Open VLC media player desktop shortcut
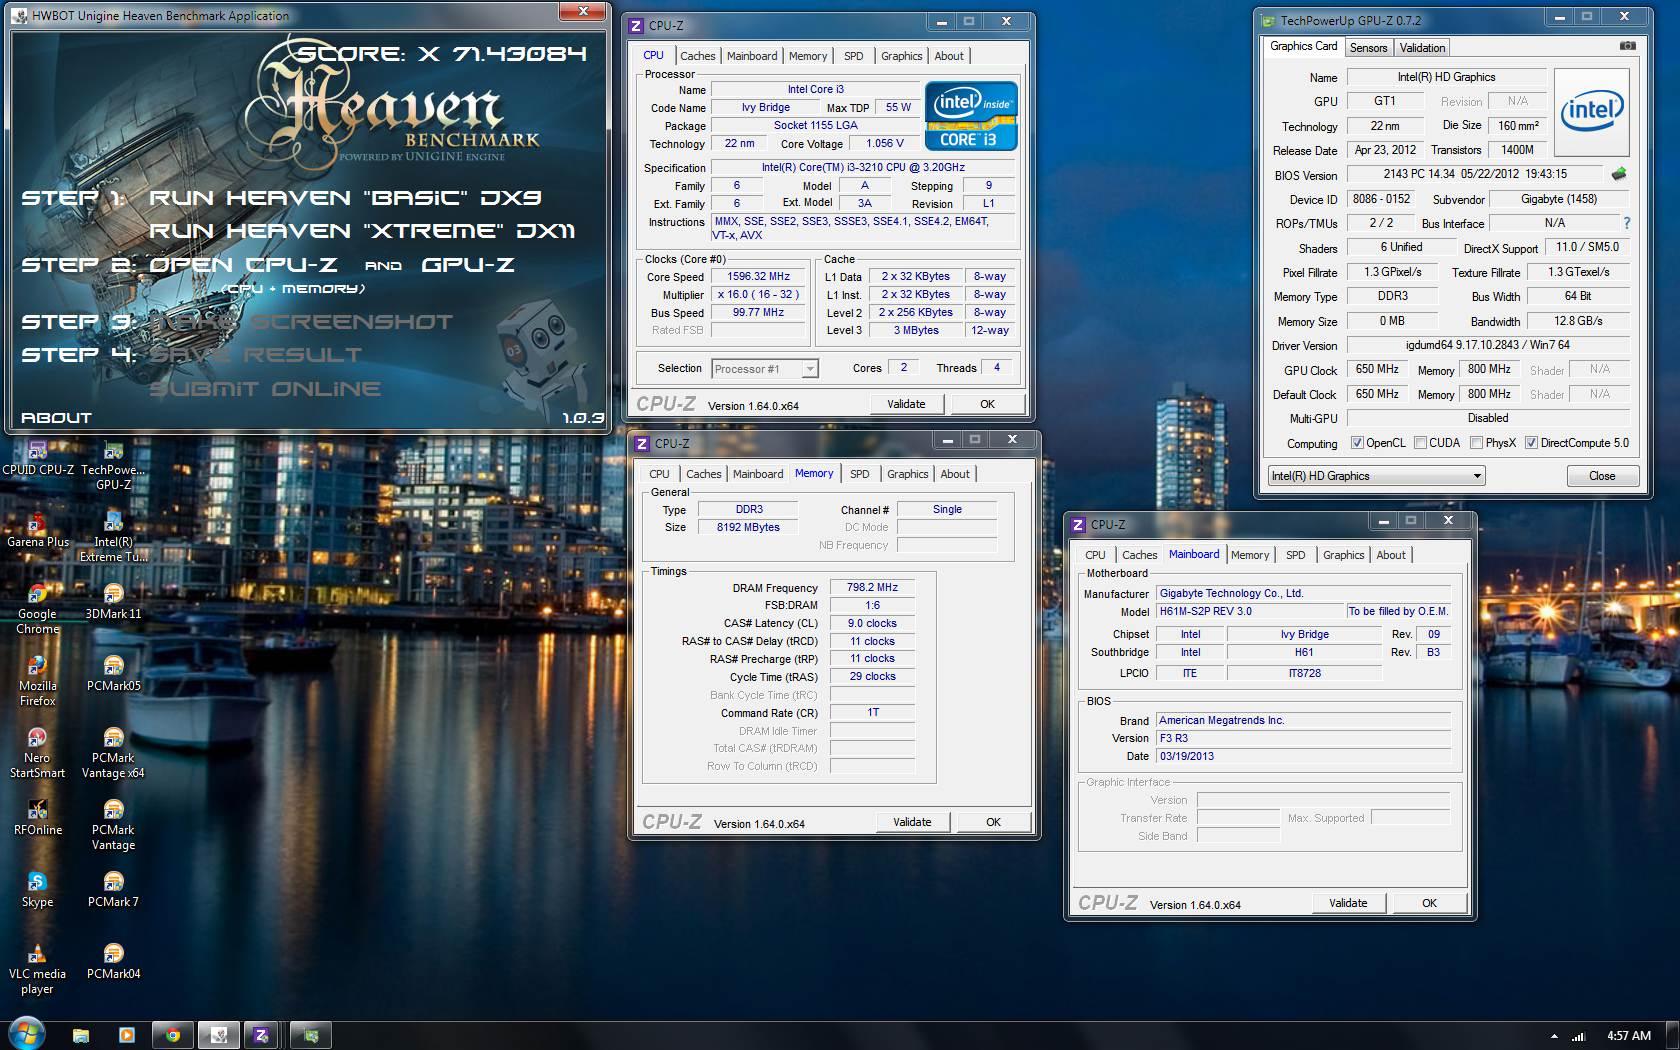1680x1050 pixels. coord(37,970)
